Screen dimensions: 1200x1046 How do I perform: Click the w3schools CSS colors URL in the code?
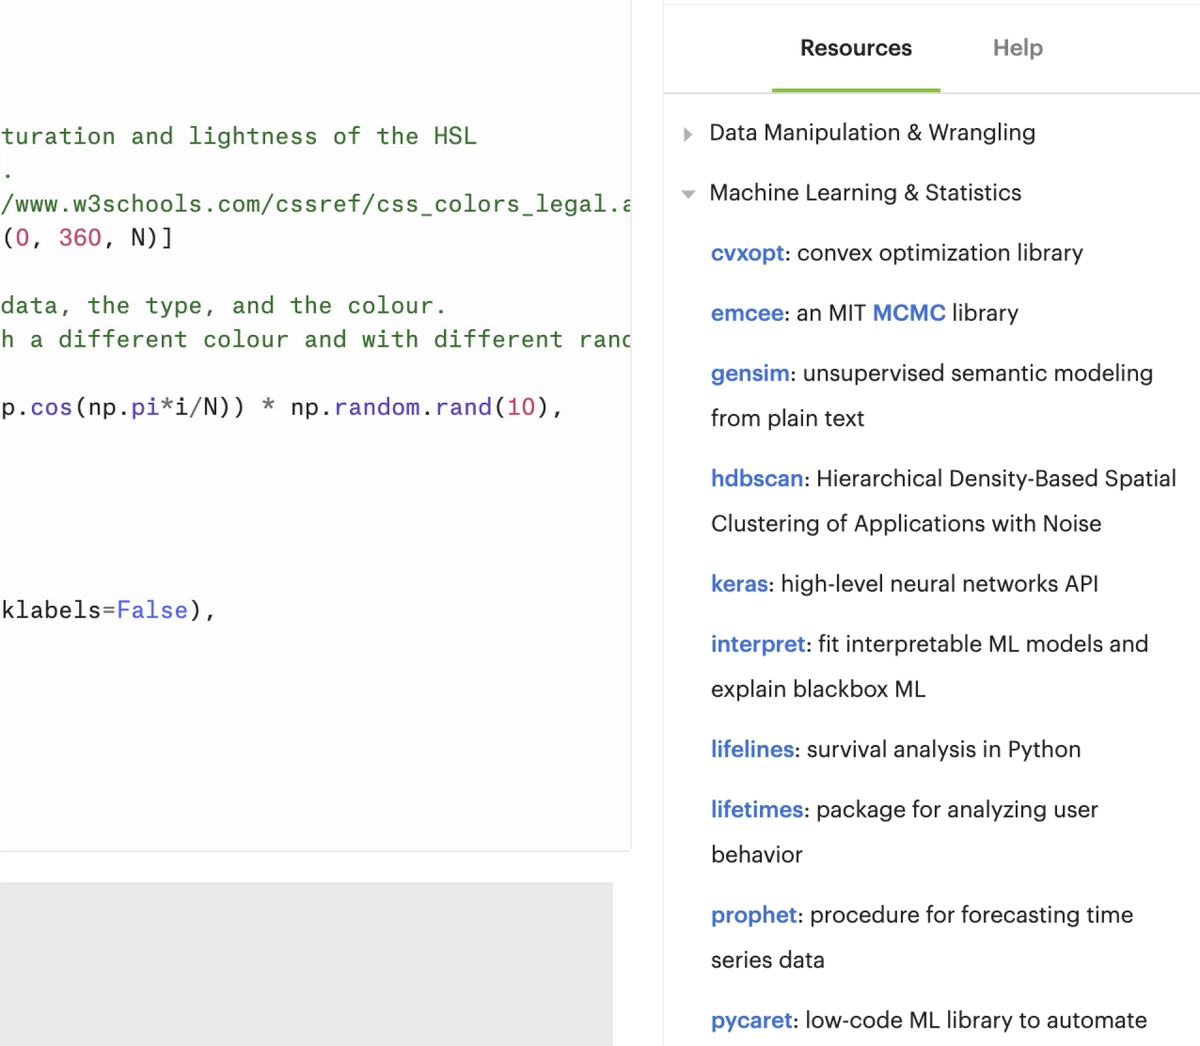pos(300,203)
